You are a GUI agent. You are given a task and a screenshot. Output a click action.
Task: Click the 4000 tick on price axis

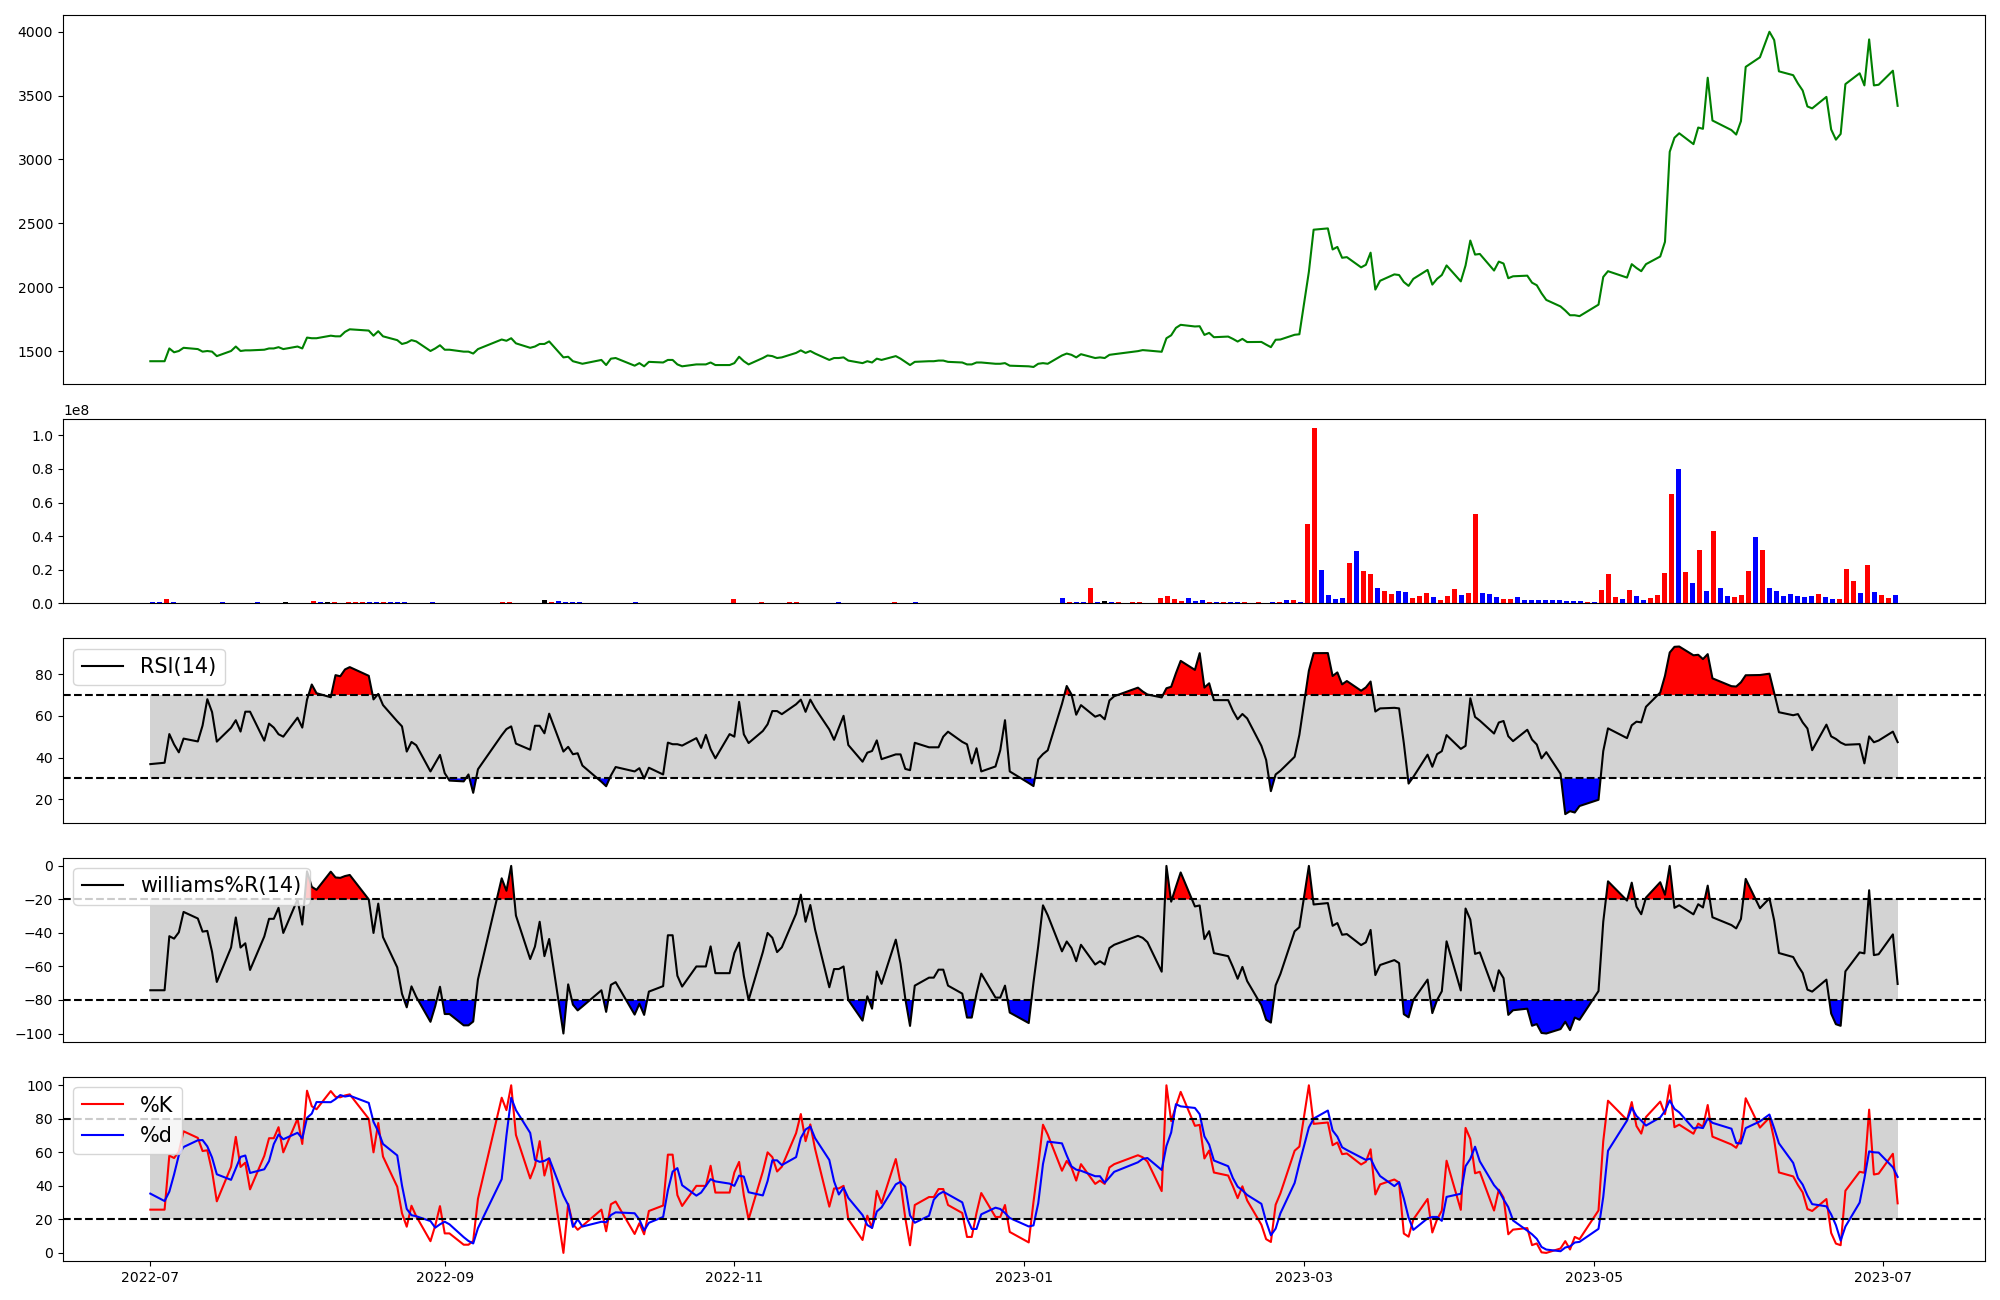[35, 32]
